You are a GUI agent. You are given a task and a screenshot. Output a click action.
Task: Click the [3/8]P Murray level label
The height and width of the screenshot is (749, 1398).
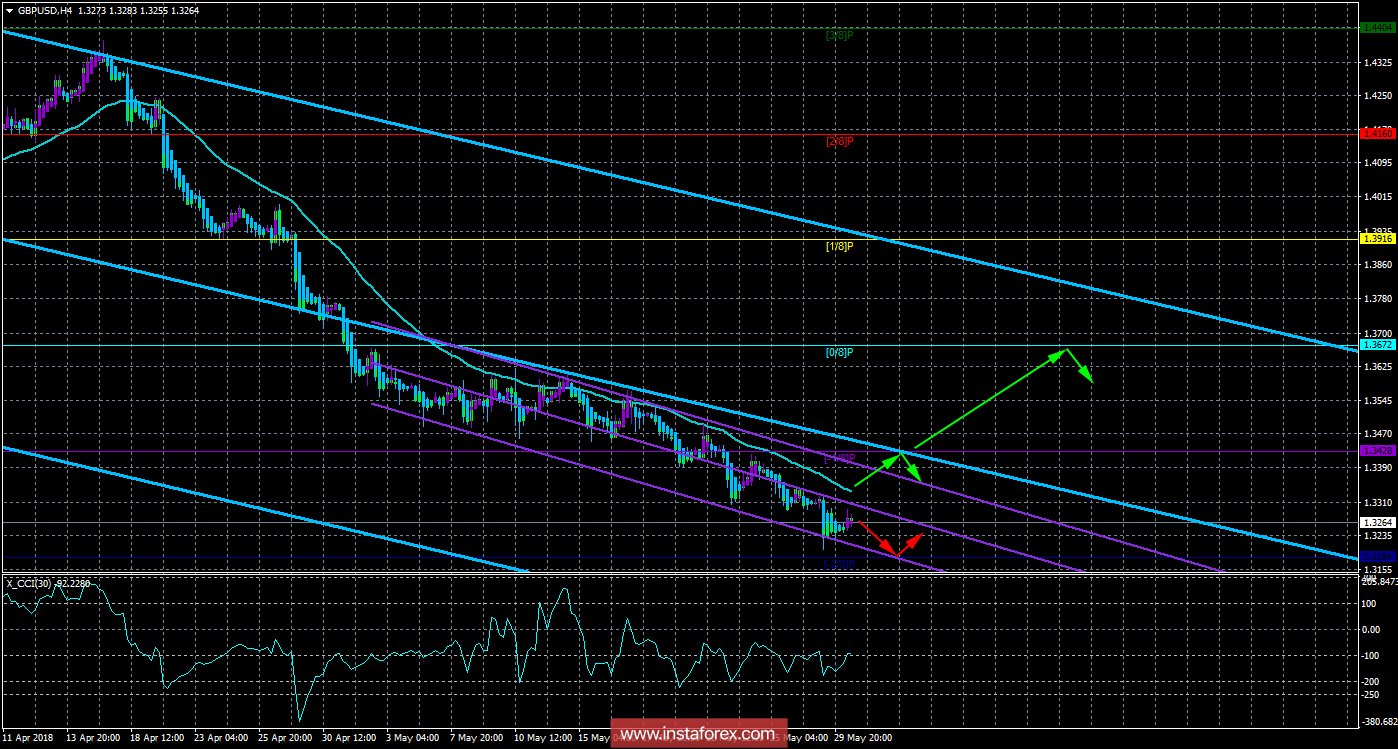pyautogui.click(x=839, y=36)
